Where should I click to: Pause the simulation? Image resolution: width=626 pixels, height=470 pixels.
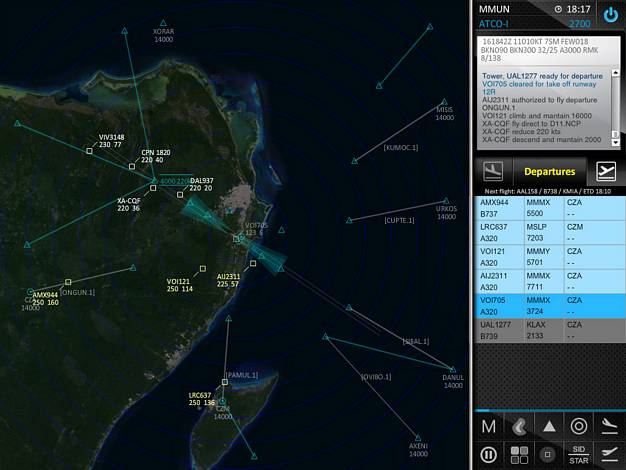[x=488, y=454]
